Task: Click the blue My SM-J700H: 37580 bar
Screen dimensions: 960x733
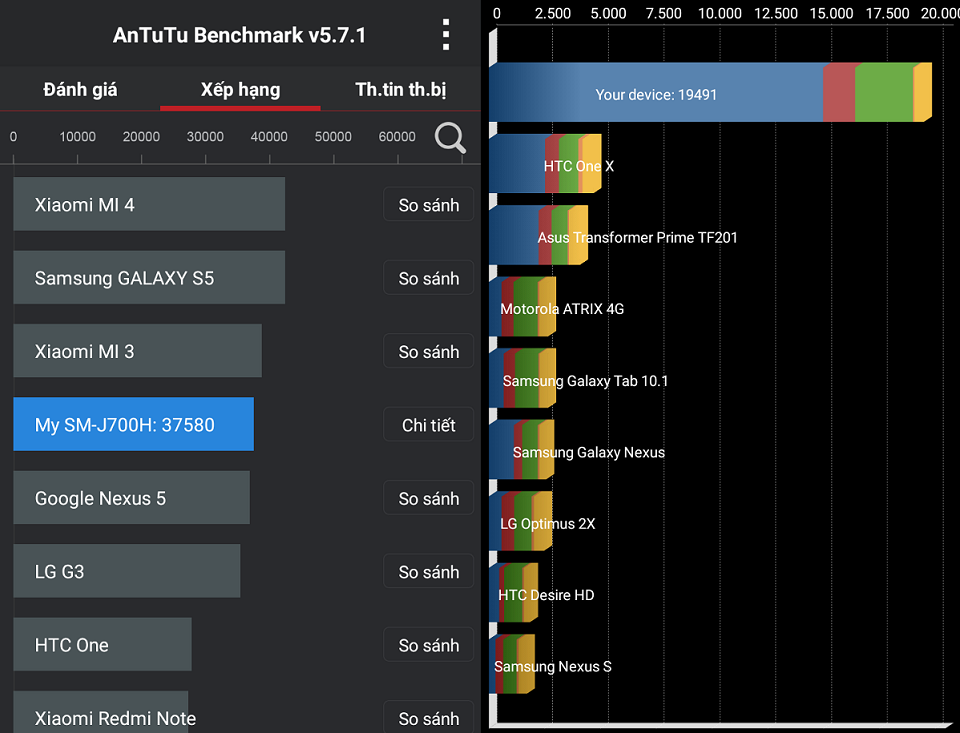Action: [x=133, y=424]
